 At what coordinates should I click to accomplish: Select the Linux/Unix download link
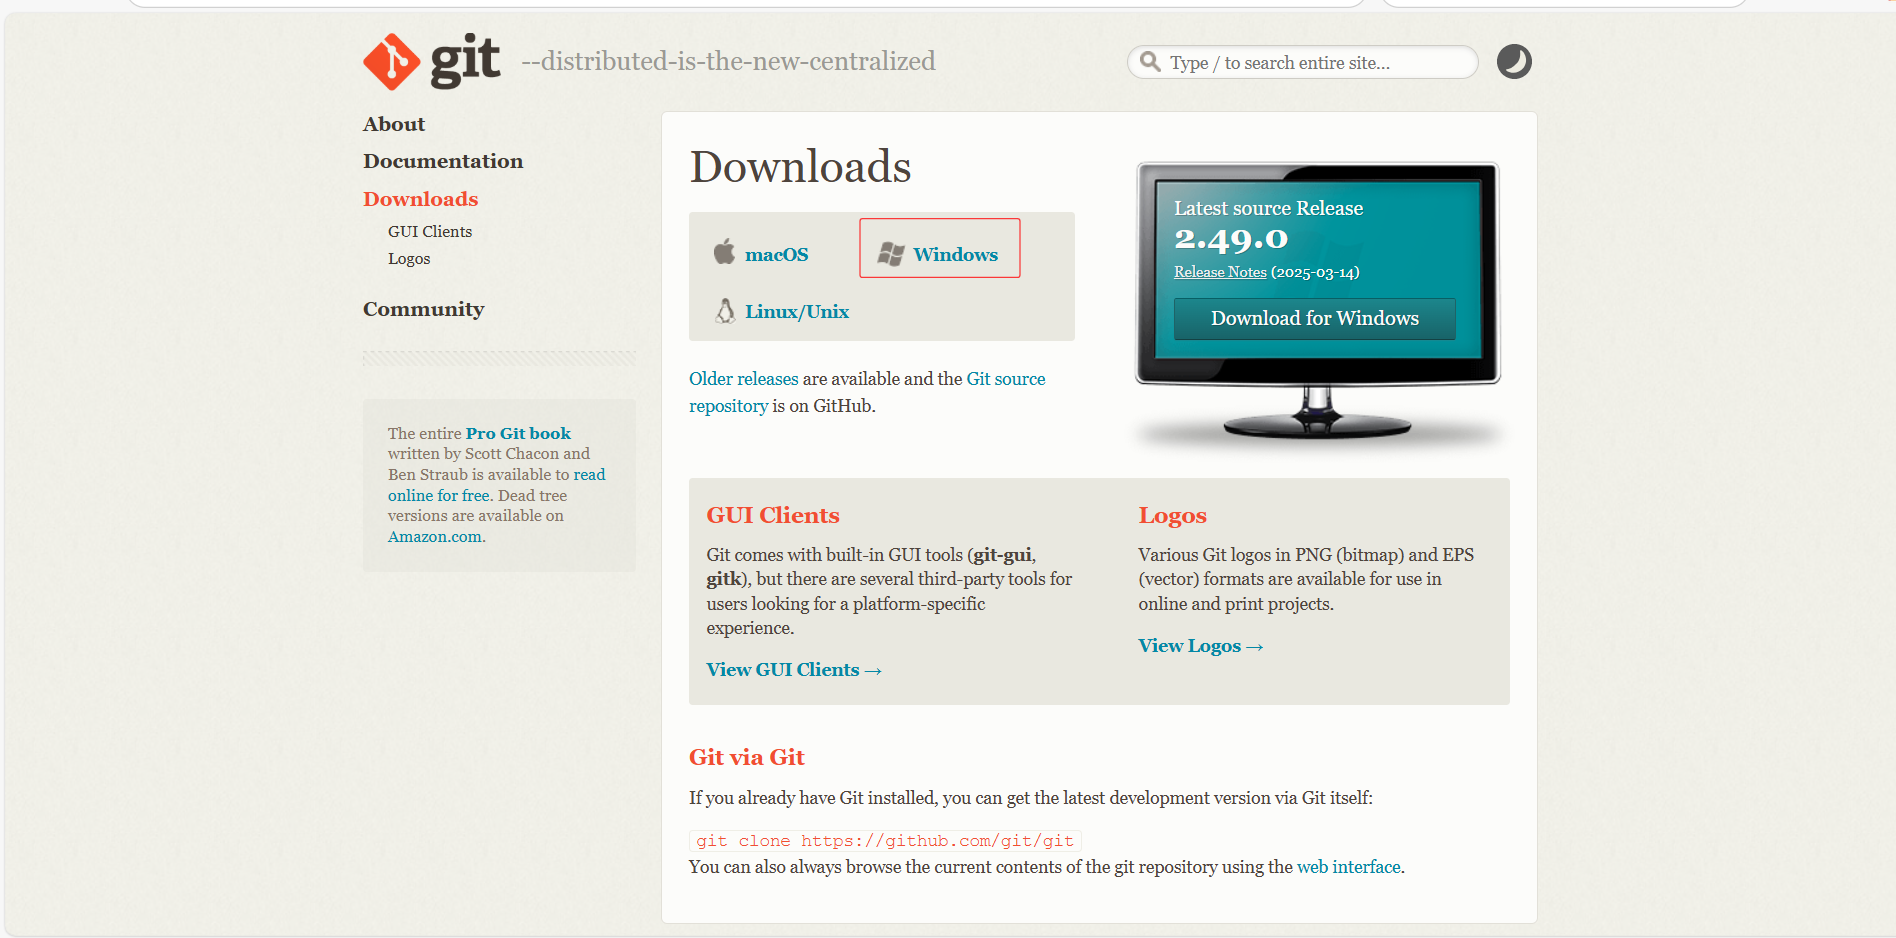click(x=797, y=311)
